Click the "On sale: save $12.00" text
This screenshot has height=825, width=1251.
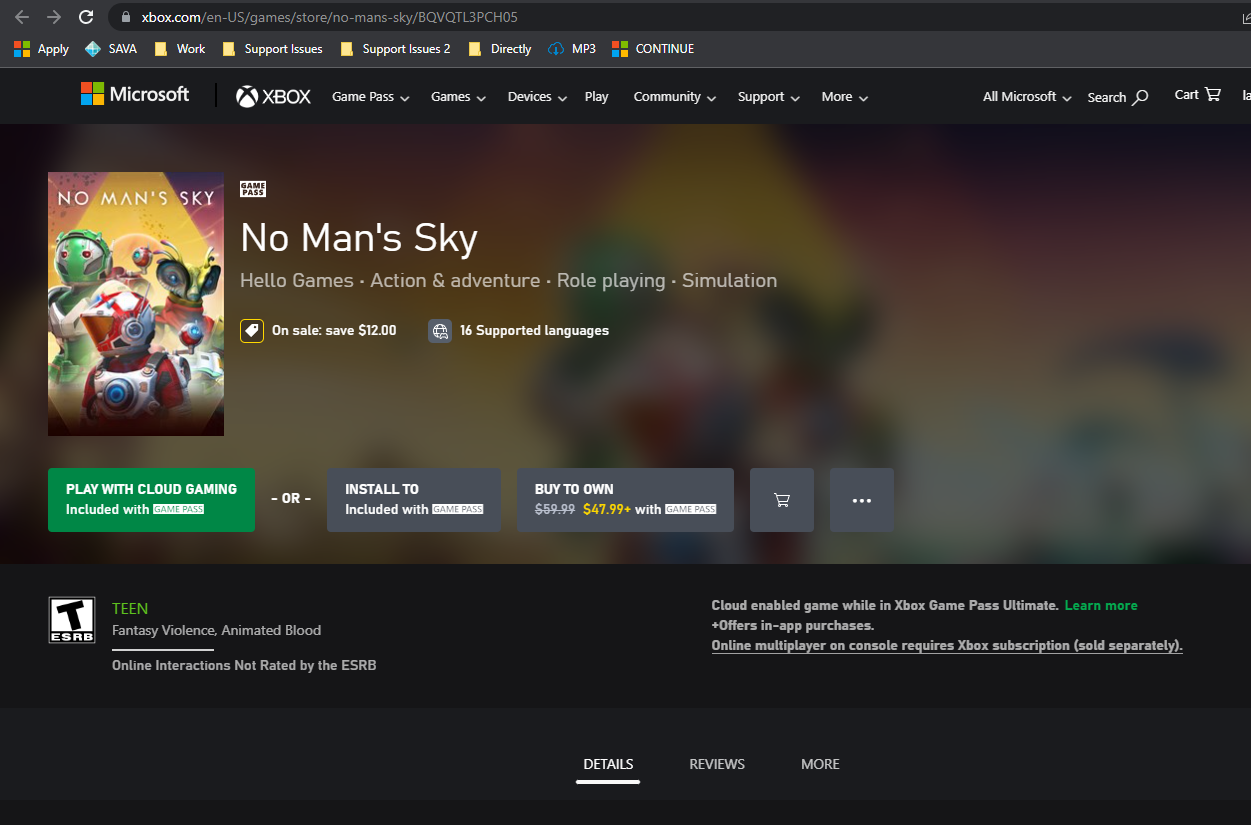(334, 331)
